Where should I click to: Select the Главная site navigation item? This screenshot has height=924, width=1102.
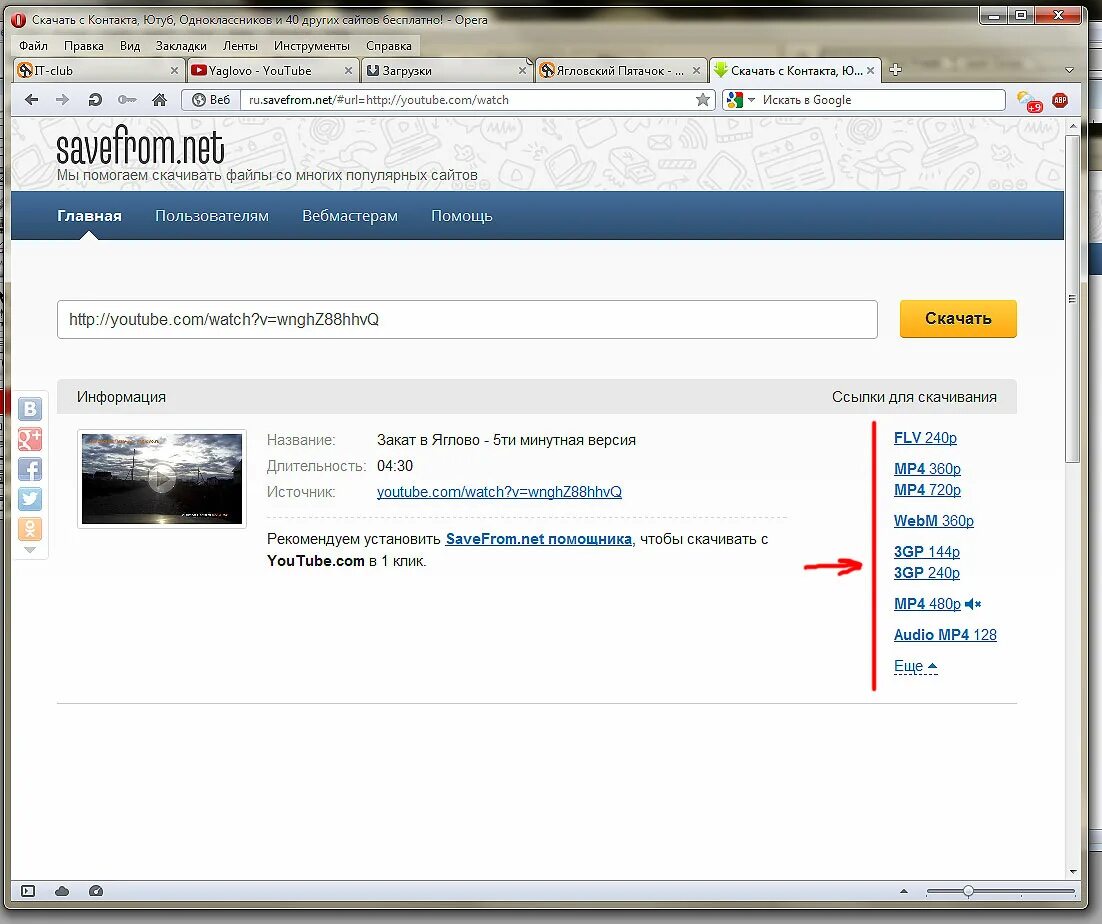tap(89, 216)
